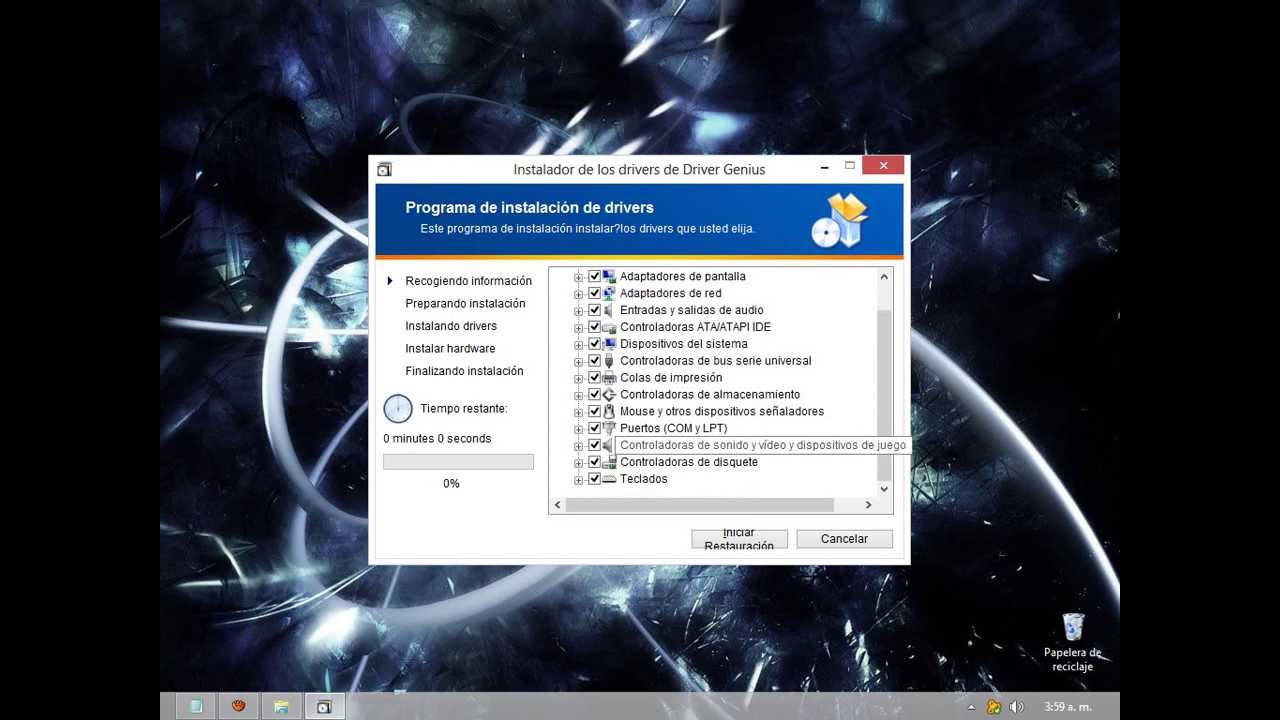
Task: Select the Driver Genius installer taskbar icon
Action: pos(324,706)
